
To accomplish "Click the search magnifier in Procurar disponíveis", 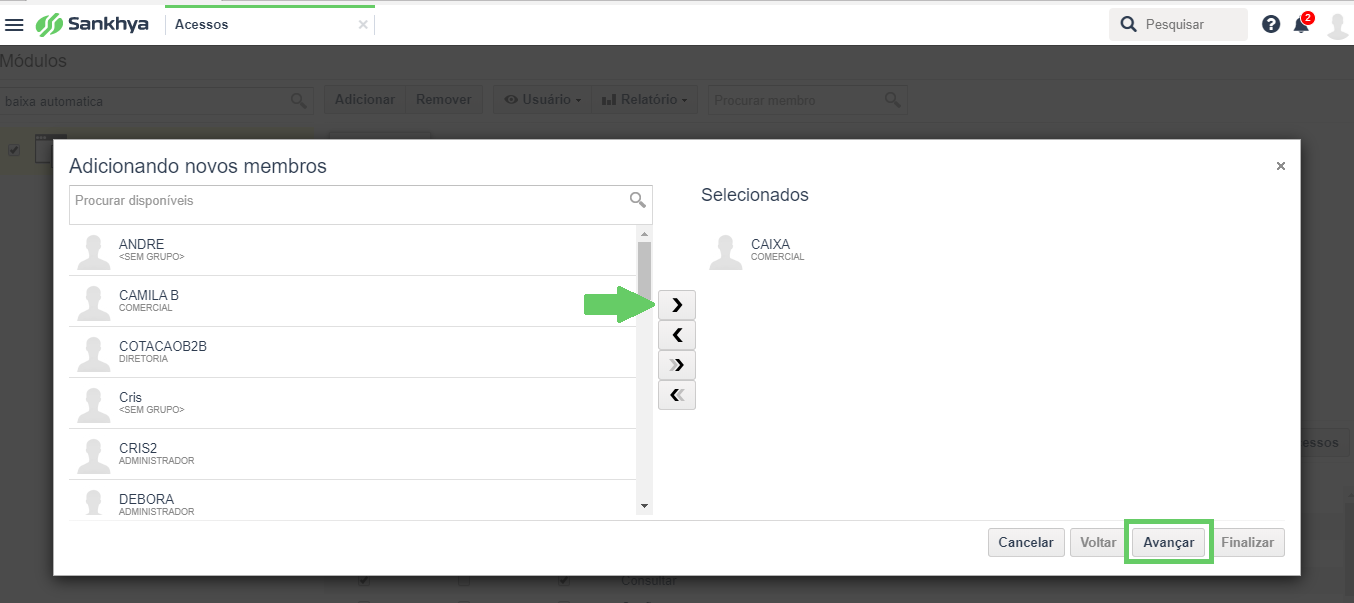I will [x=637, y=201].
